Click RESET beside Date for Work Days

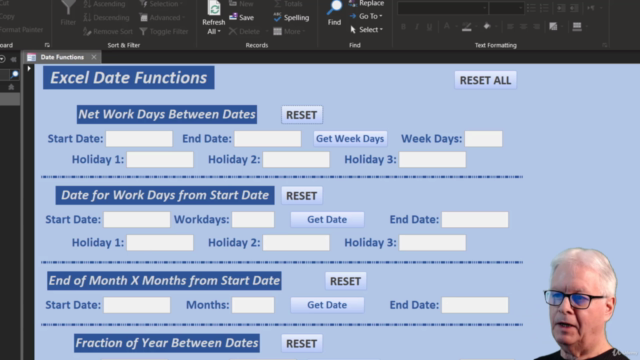coord(302,196)
